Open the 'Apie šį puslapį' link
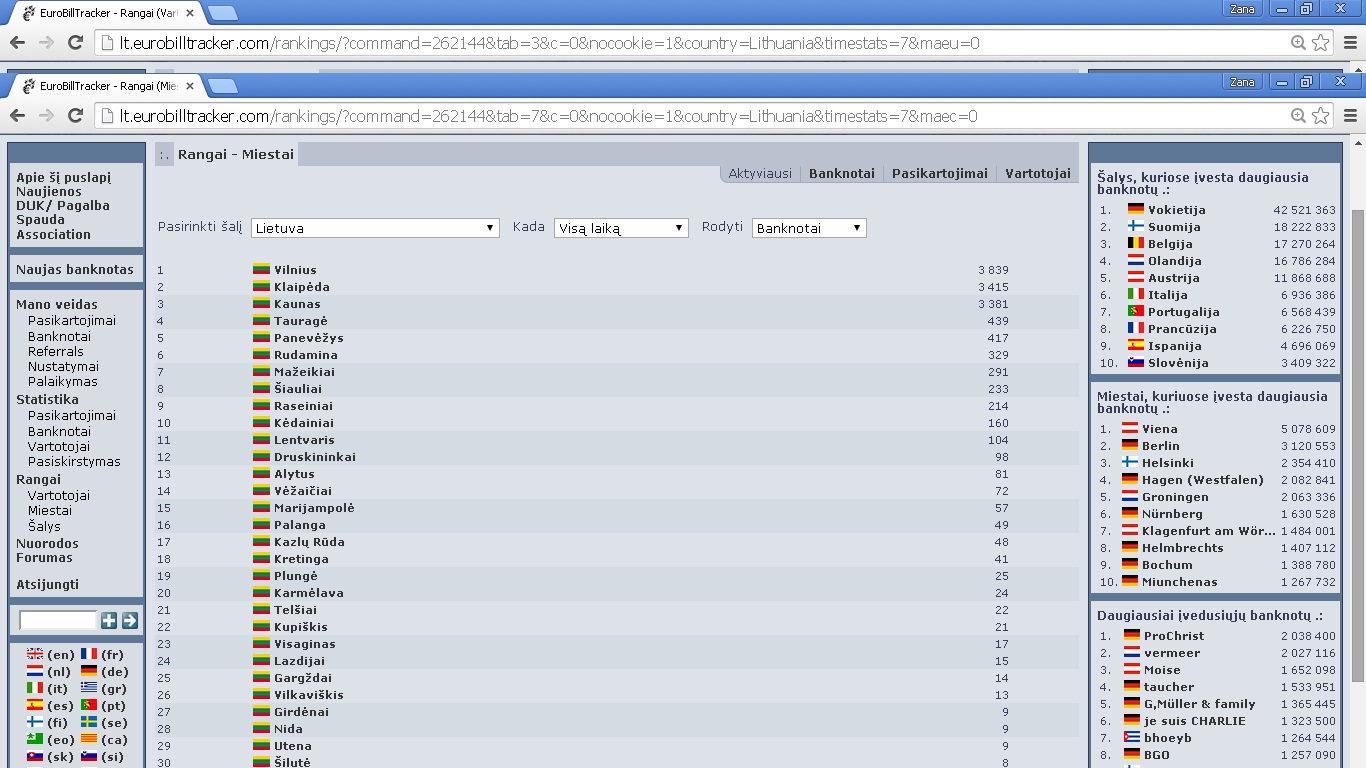The image size is (1366, 768). [x=63, y=177]
